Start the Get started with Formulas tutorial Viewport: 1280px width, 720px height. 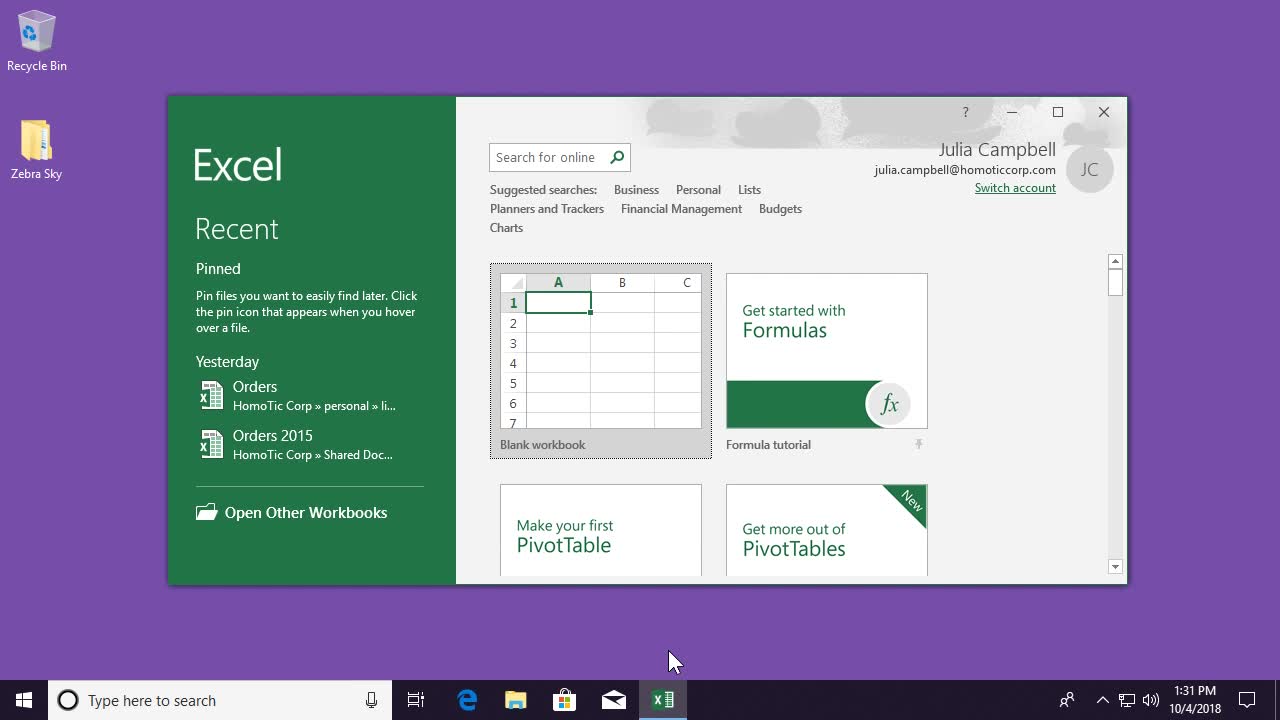click(x=826, y=350)
